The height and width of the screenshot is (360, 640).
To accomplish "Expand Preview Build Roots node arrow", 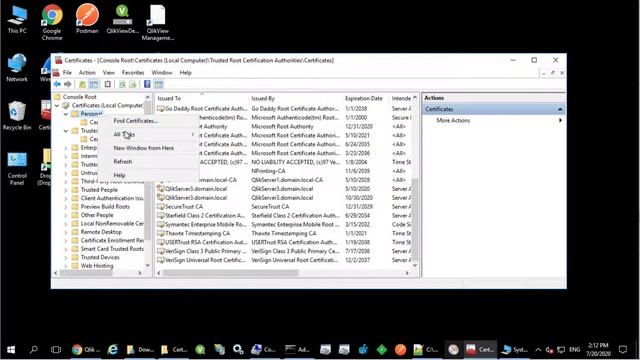I will click(x=66, y=207).
